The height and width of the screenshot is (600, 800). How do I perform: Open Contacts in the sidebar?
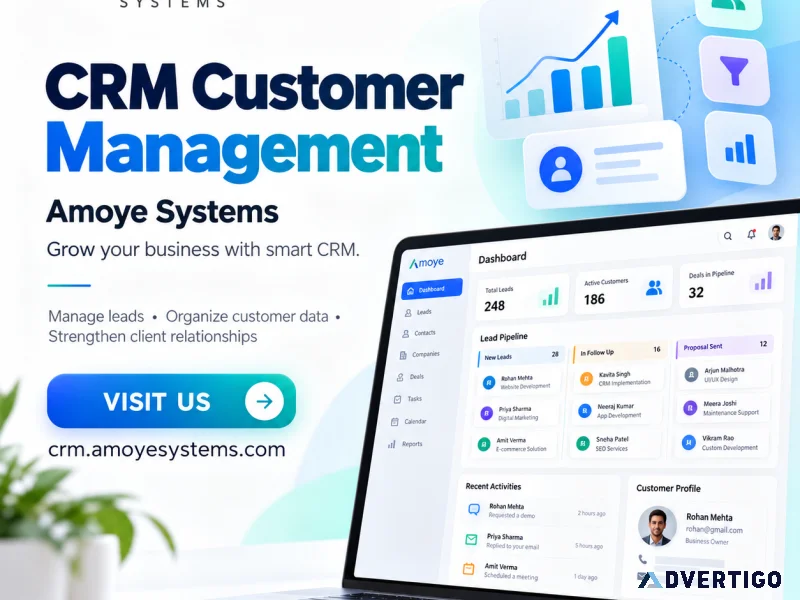click(419, 333)
